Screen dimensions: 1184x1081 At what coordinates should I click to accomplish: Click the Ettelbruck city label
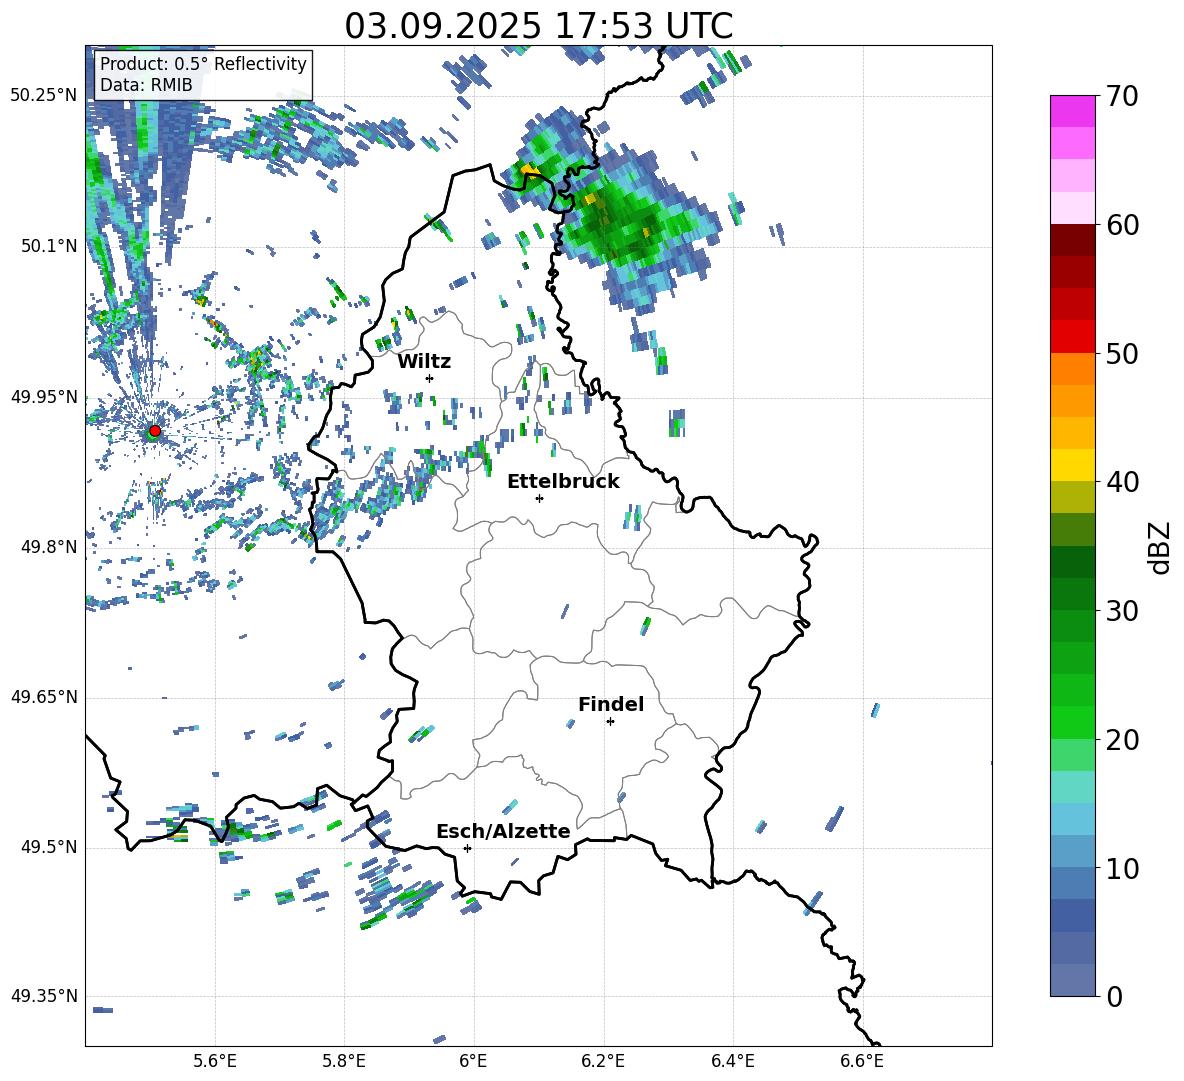[x=563, y=482]
